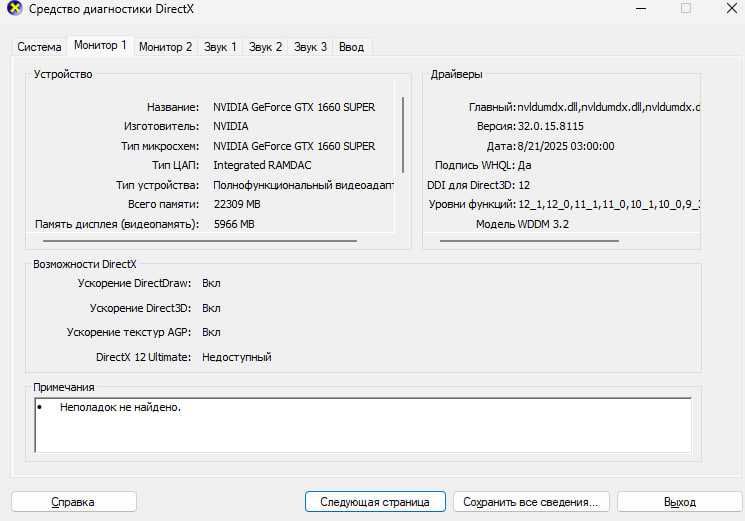The image size is (745, 521).
Task: Select the Монитор 1 tab
Action: coord(100,46)
